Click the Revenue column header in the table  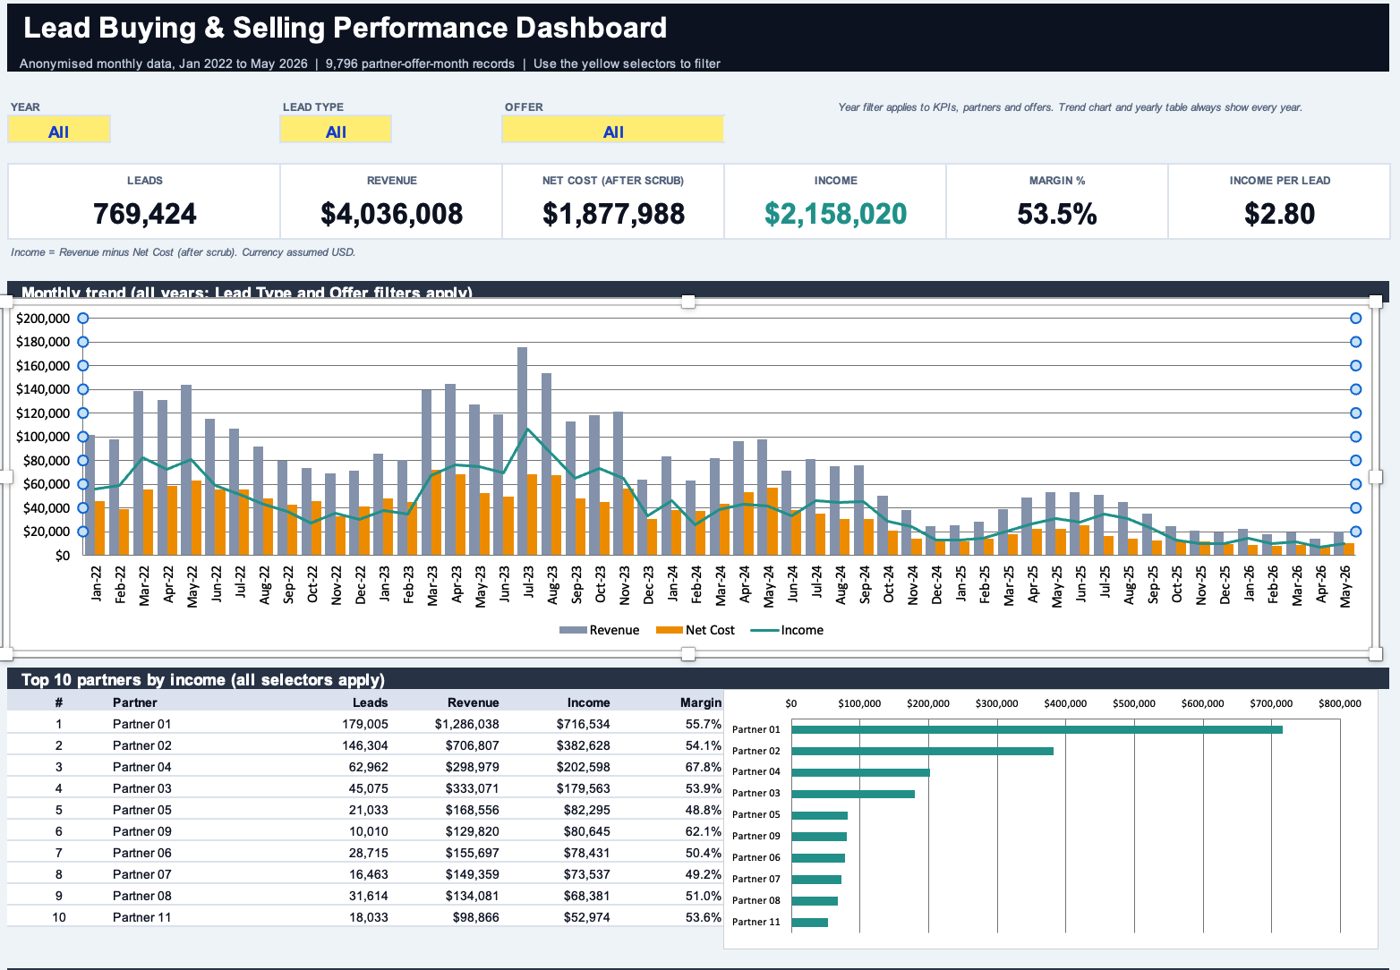(x=473, y=703)
